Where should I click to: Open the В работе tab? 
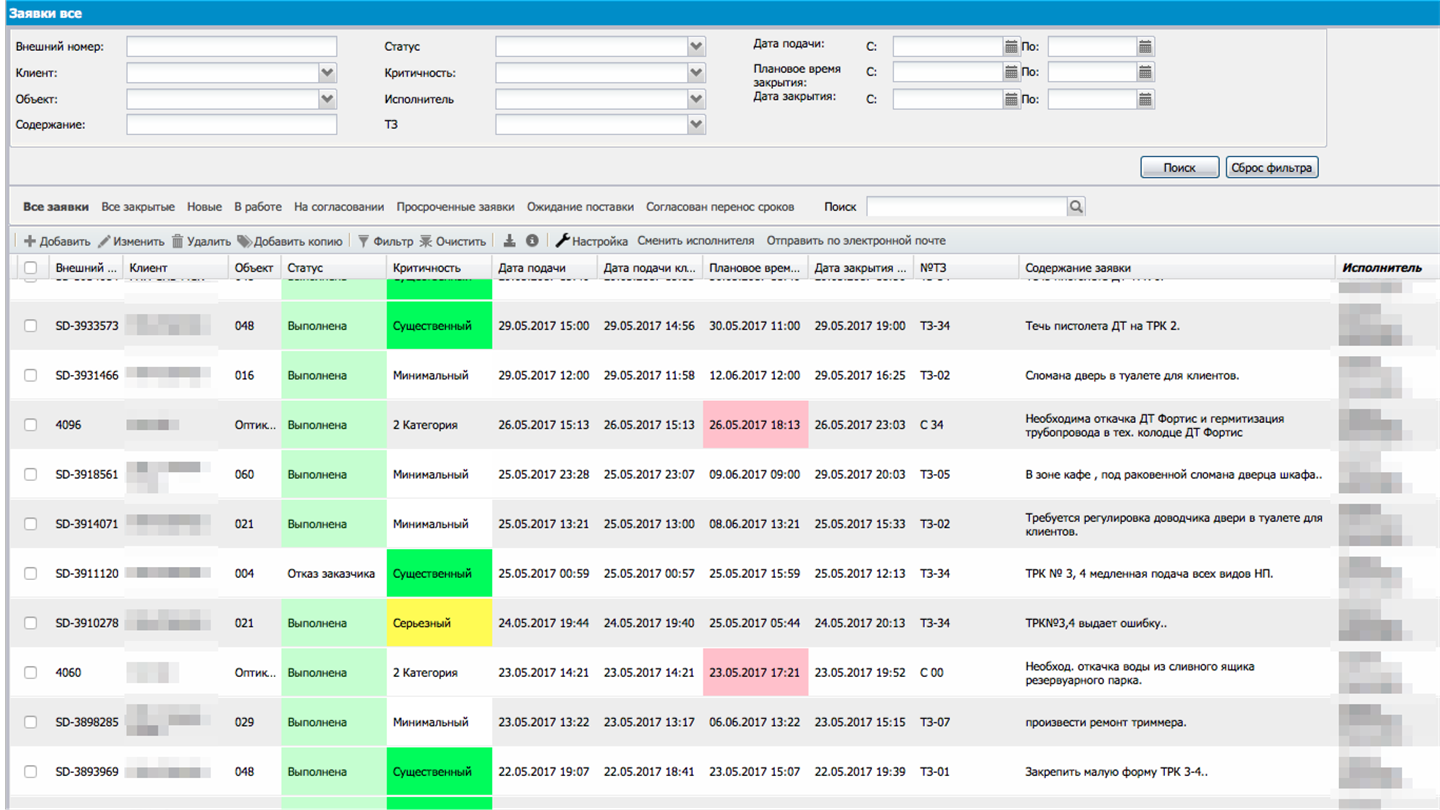pyautogui.click(x=258, y=207)
